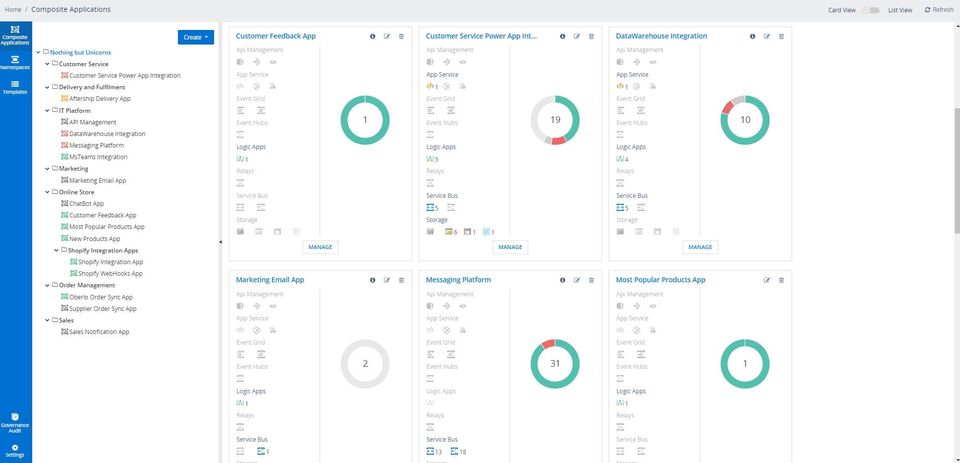Click Storage blob icon showing 6
This screenshot has width=960, height=463.
tap(449, 232)
